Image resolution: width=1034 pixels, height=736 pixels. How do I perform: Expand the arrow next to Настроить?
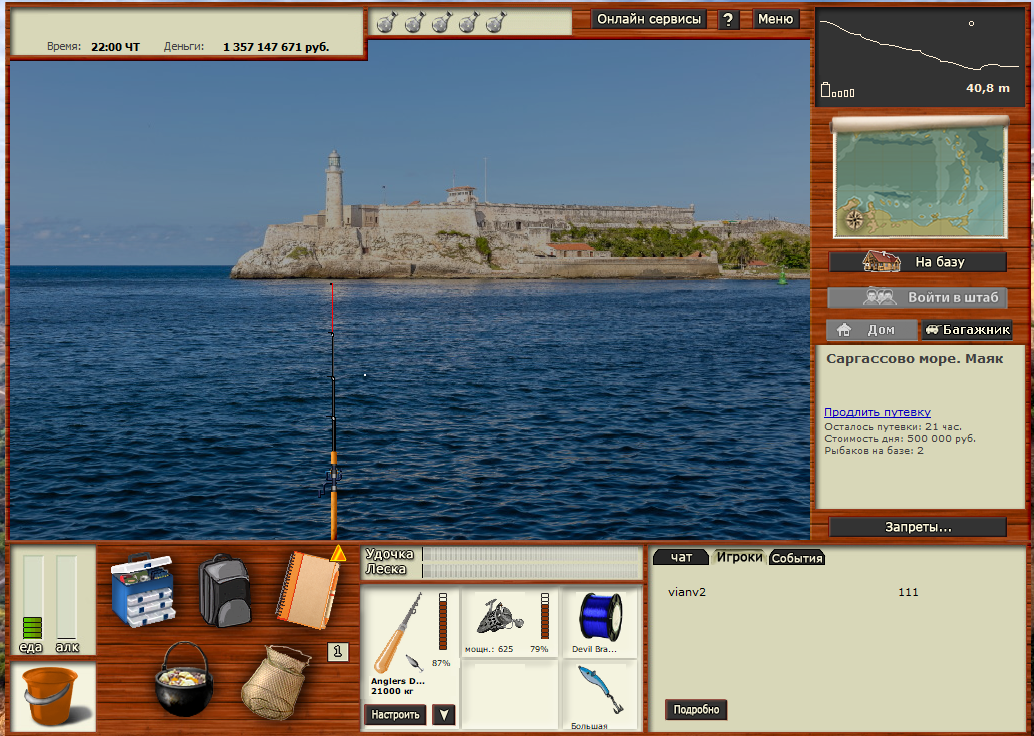point(444,715)
